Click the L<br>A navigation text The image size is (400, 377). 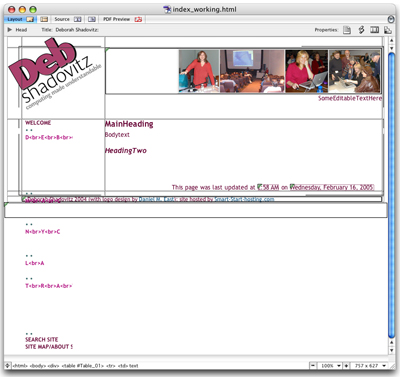pos(35,263)
